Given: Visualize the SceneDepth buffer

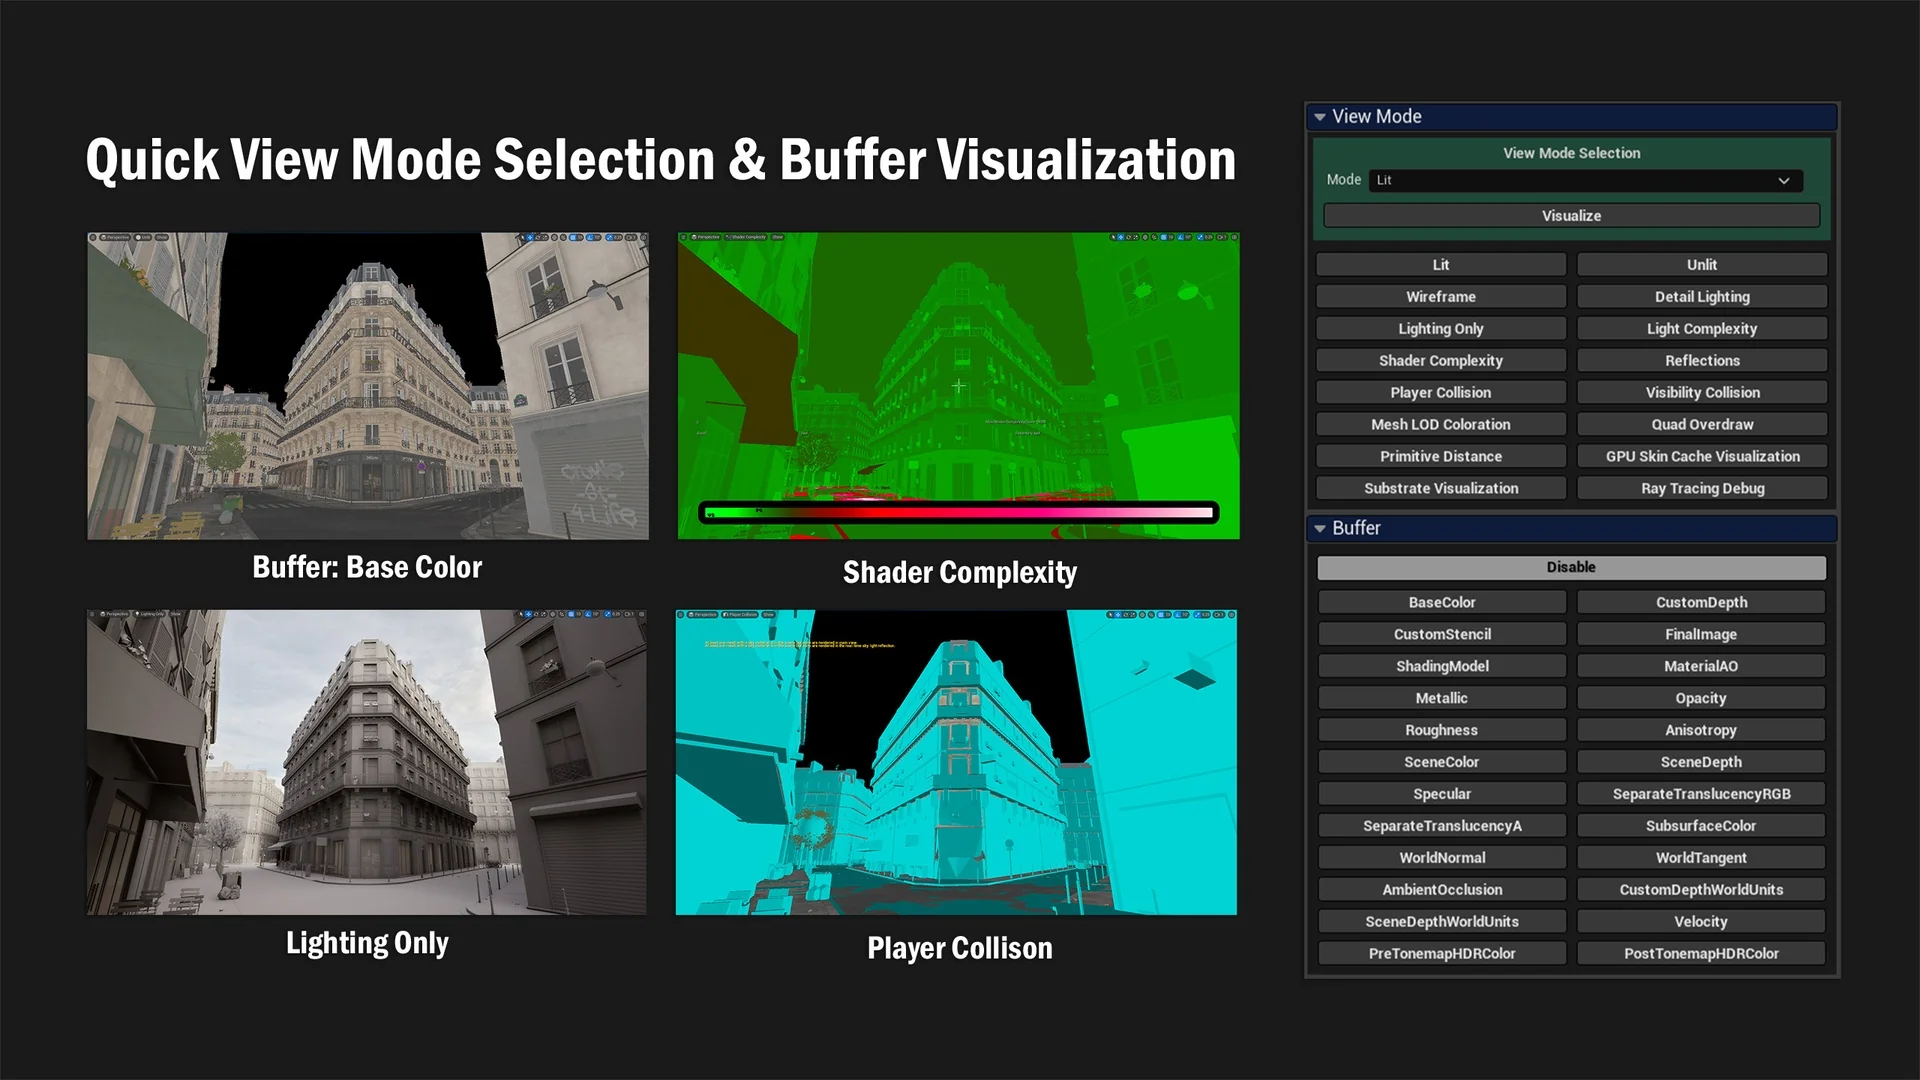Looking at the screenshot, I should point(1701,762).
